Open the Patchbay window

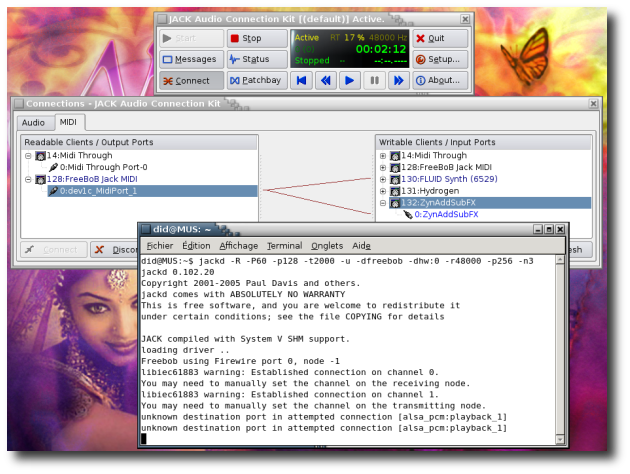(x=256, y=80)
